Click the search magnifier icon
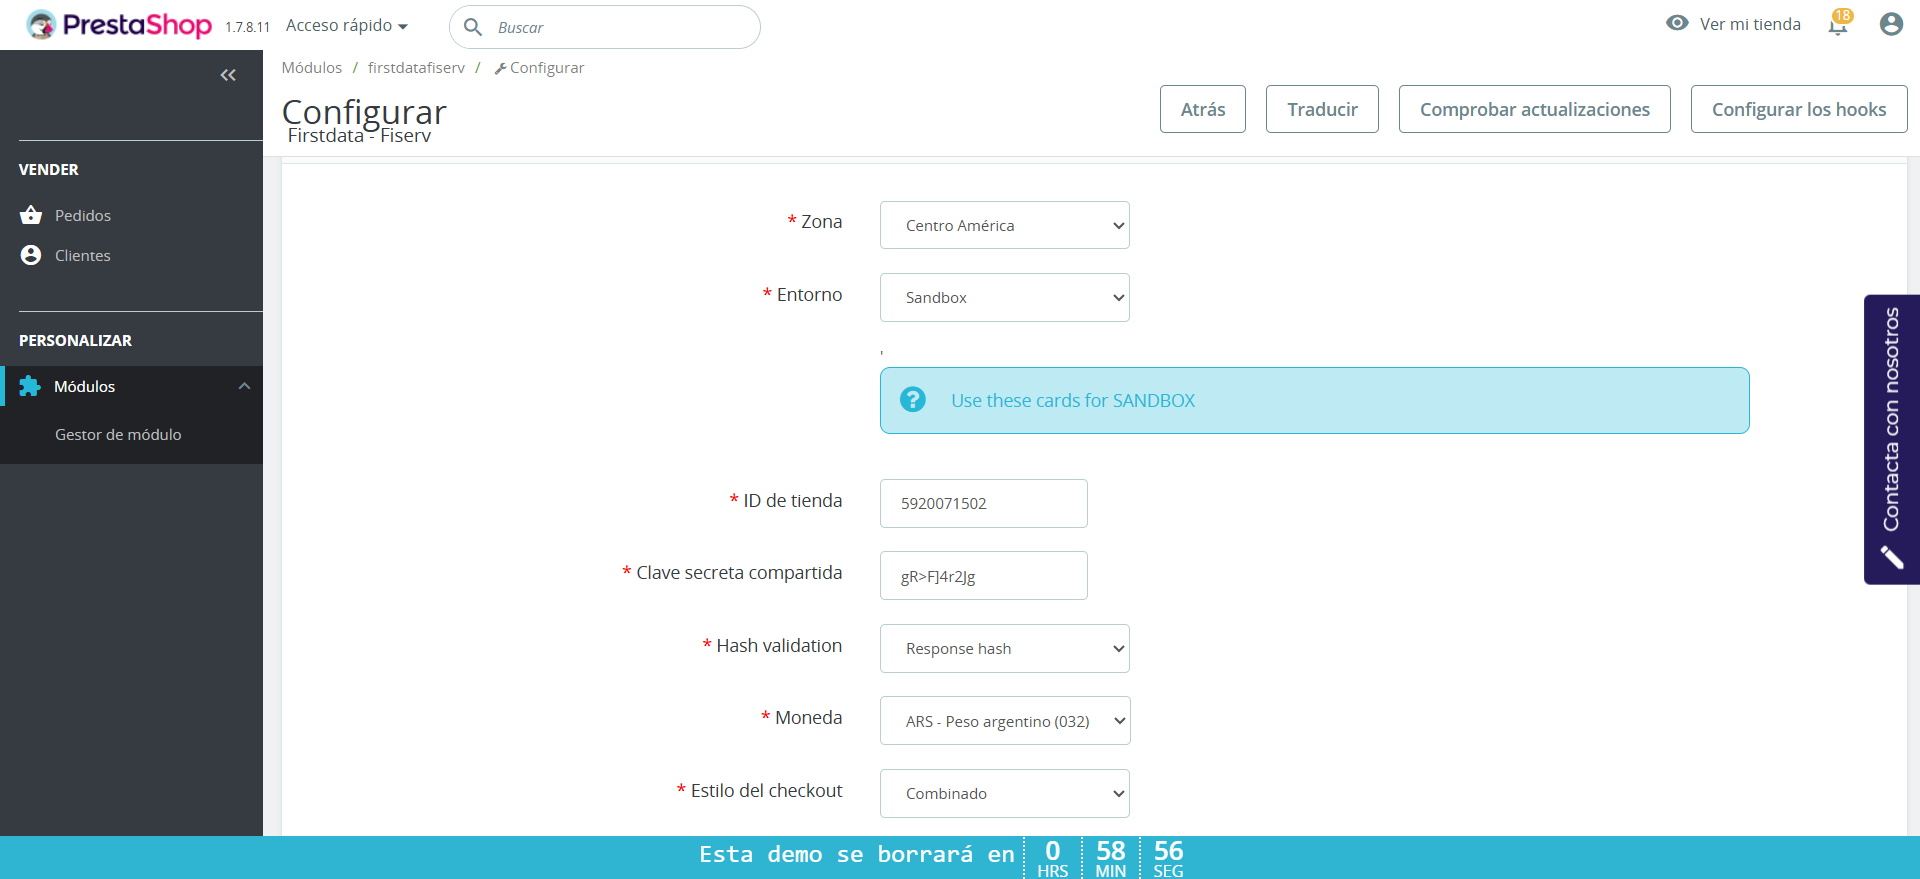Image resolution: width=1920 pixels, height=879 pixels. click(x=473, y=27)
